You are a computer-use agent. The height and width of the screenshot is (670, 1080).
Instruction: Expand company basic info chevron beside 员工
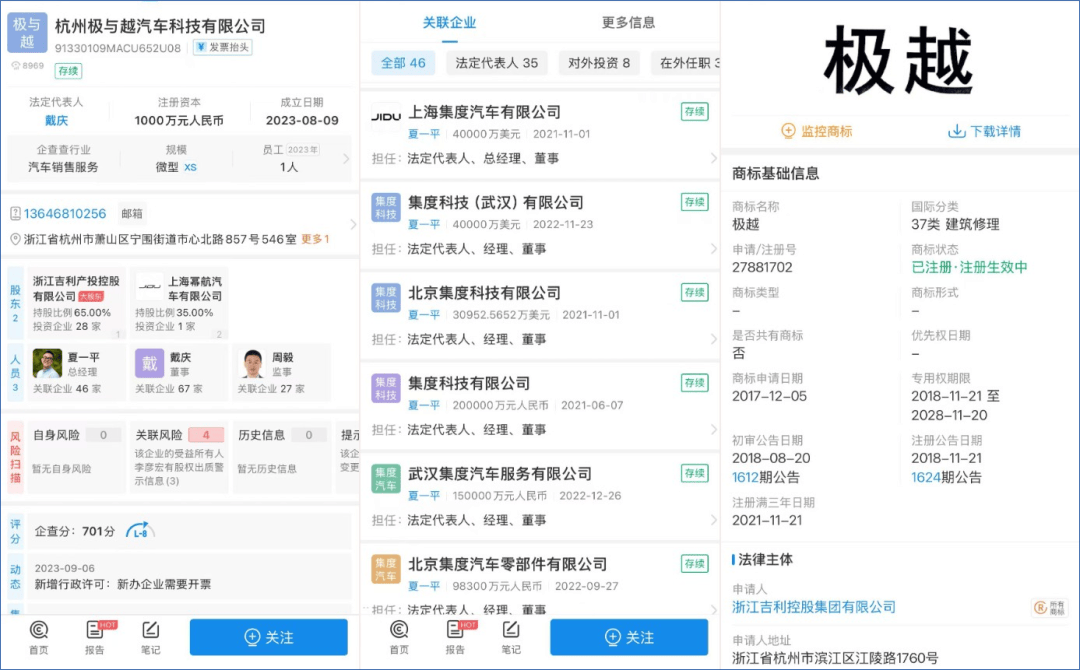coord(346,158)
